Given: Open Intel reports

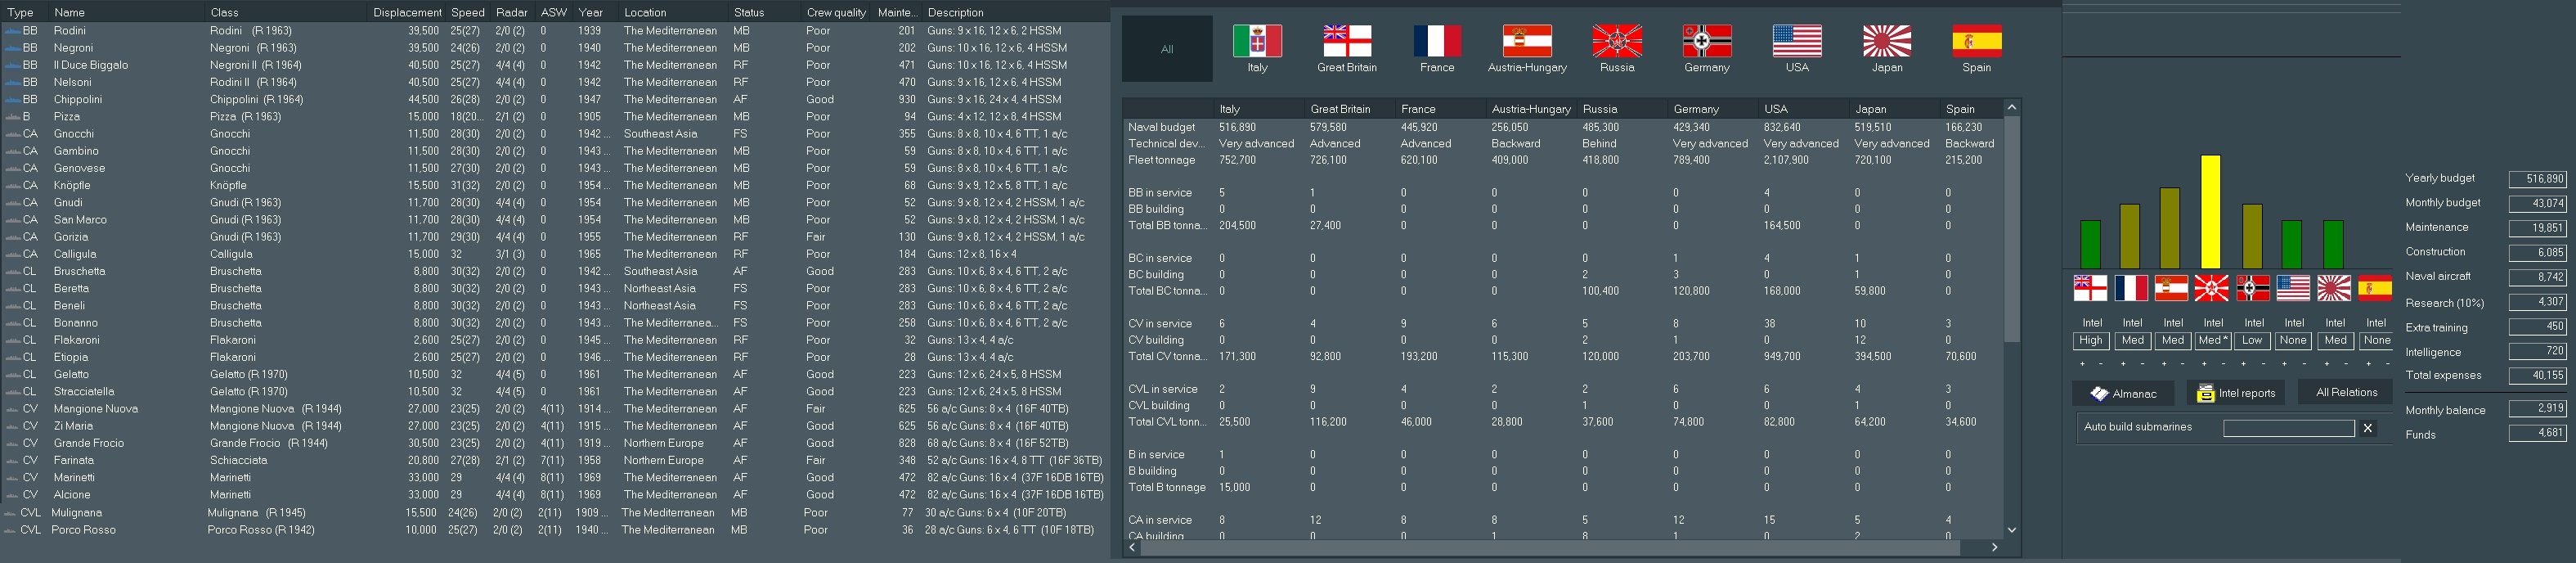Looking at the screenshot, I should (x=2235, y=393).
